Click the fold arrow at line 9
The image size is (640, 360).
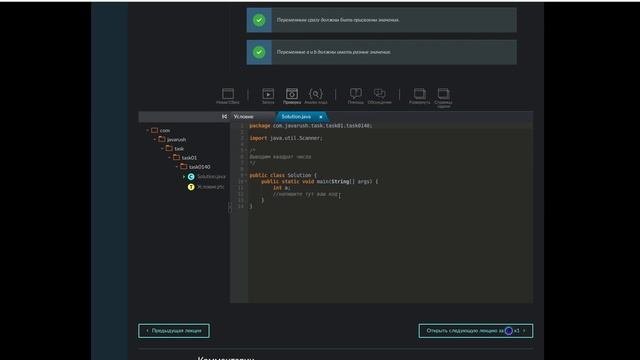coord(246,175)
